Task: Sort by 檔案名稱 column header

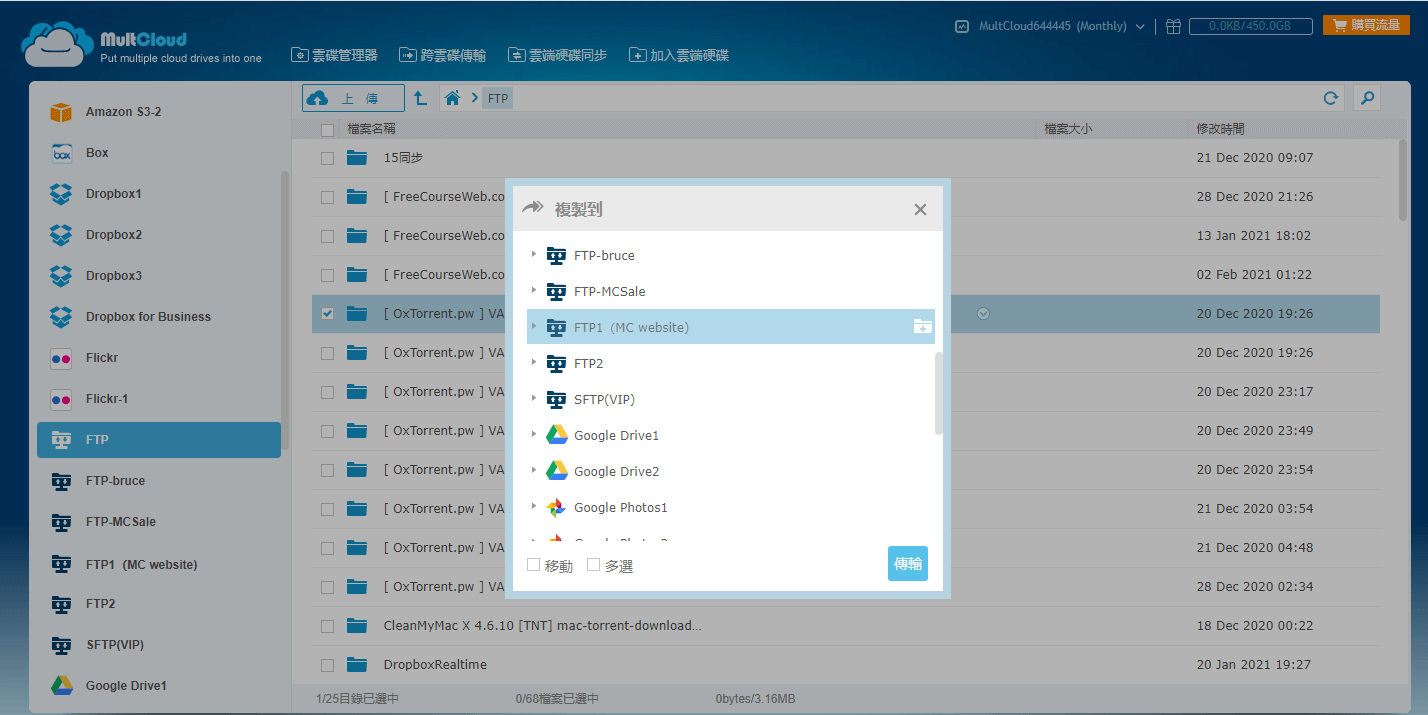Action: pos(371,129)
